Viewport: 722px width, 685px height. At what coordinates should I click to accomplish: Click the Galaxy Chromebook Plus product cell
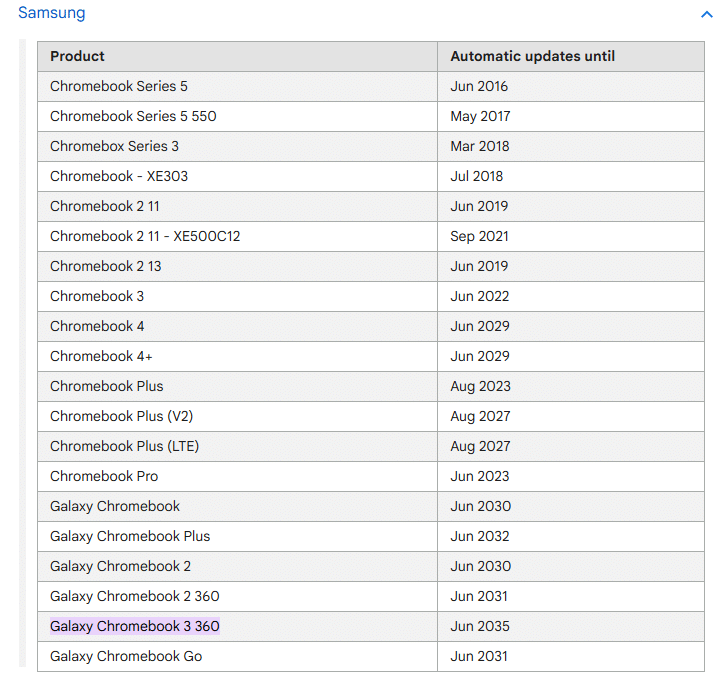[x=130, y=536]
